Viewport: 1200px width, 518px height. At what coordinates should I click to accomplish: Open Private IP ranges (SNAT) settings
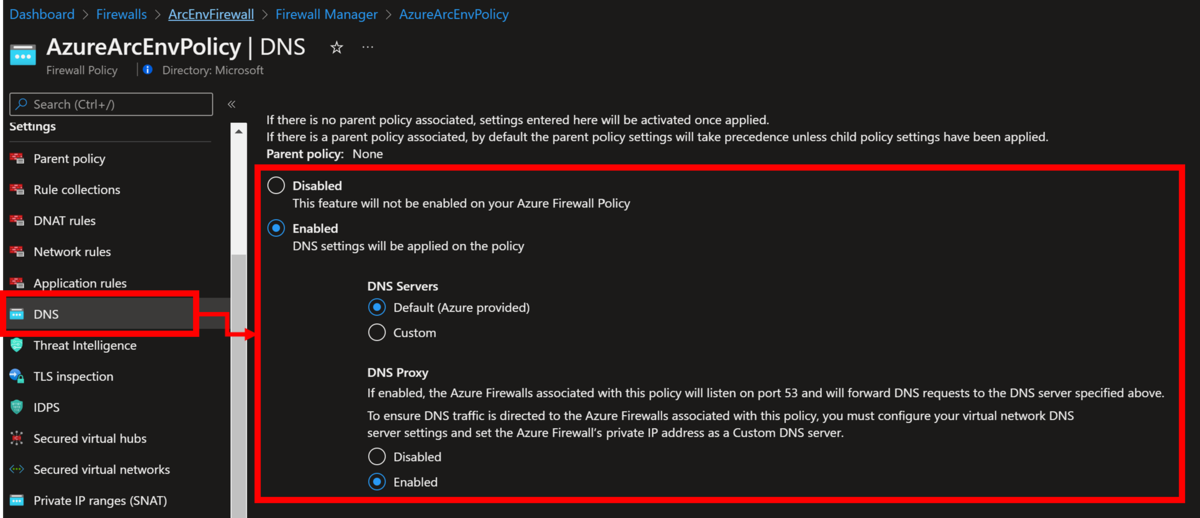[100, 501]
